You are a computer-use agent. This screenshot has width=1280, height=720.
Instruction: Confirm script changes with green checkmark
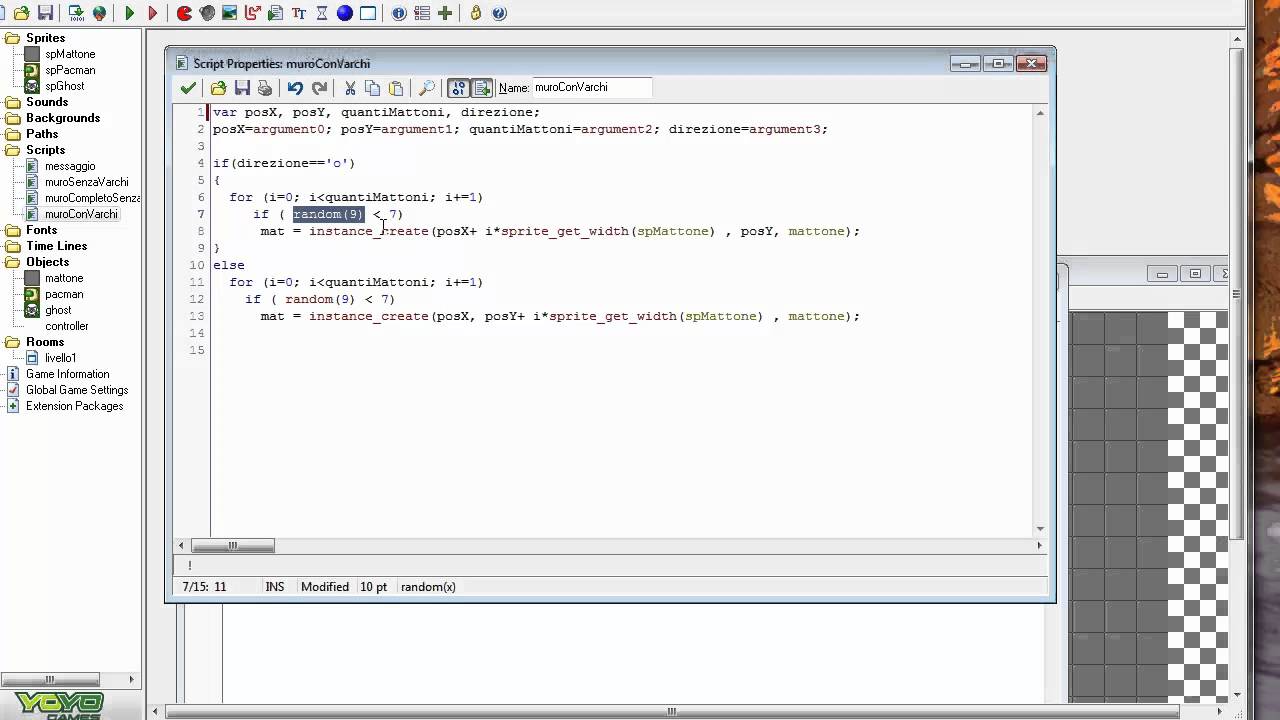click(188, 88)
